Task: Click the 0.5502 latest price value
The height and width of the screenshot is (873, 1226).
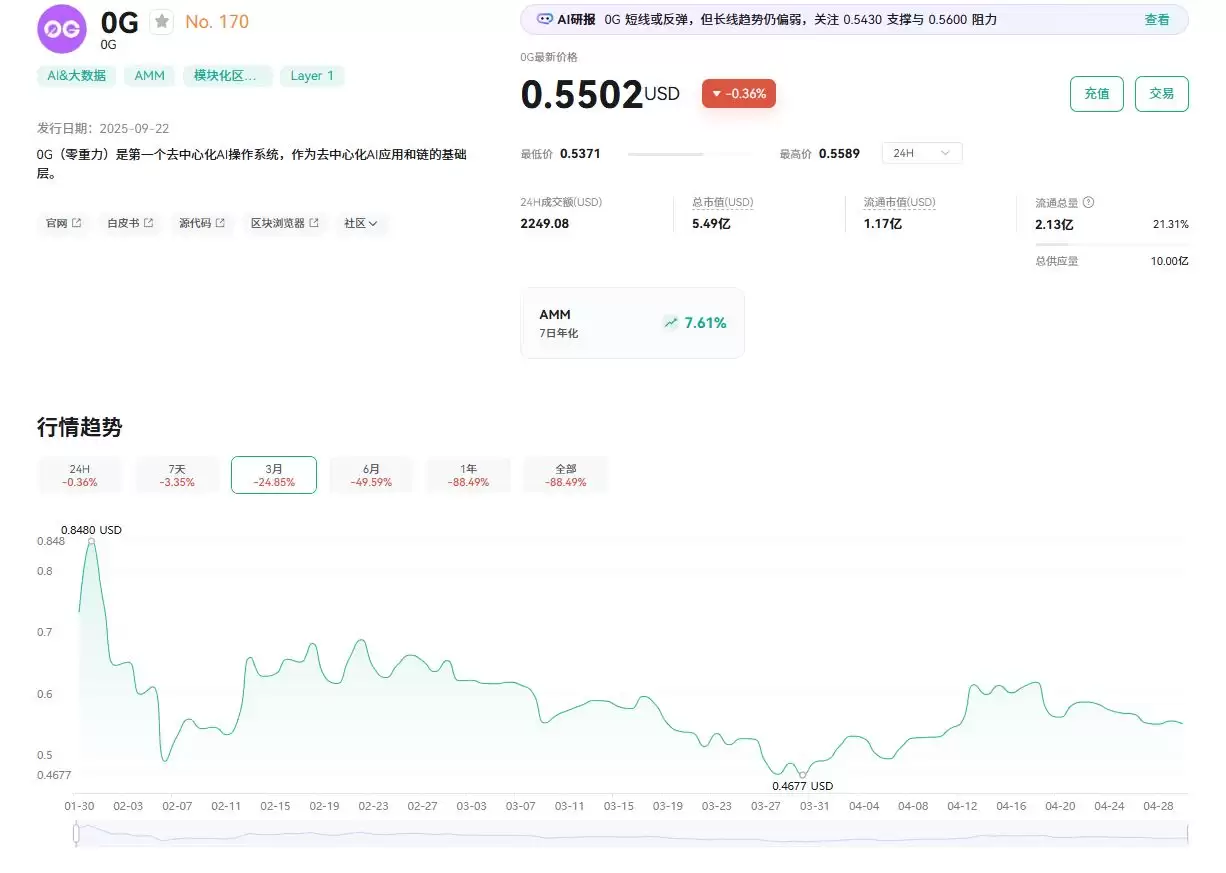Action: (582, 94)
